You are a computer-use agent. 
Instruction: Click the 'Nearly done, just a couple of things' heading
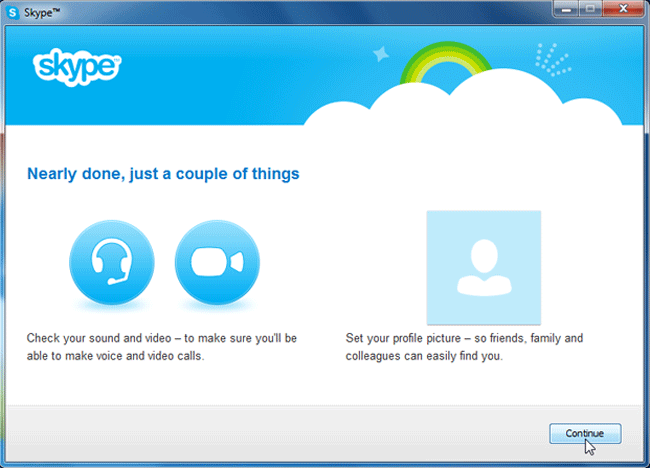(163, 174)
